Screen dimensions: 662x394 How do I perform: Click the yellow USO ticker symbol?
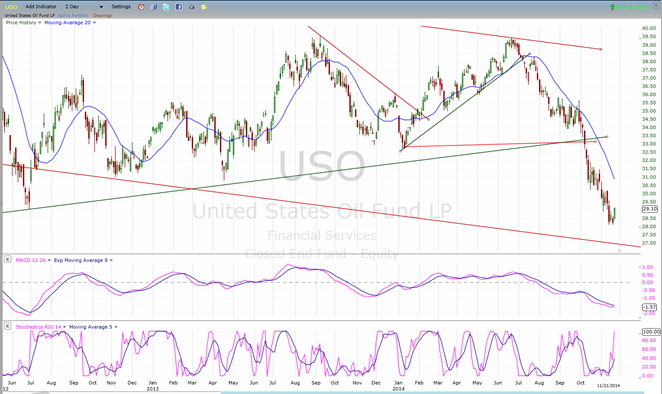pyautogui.click(x=11, y=7)
